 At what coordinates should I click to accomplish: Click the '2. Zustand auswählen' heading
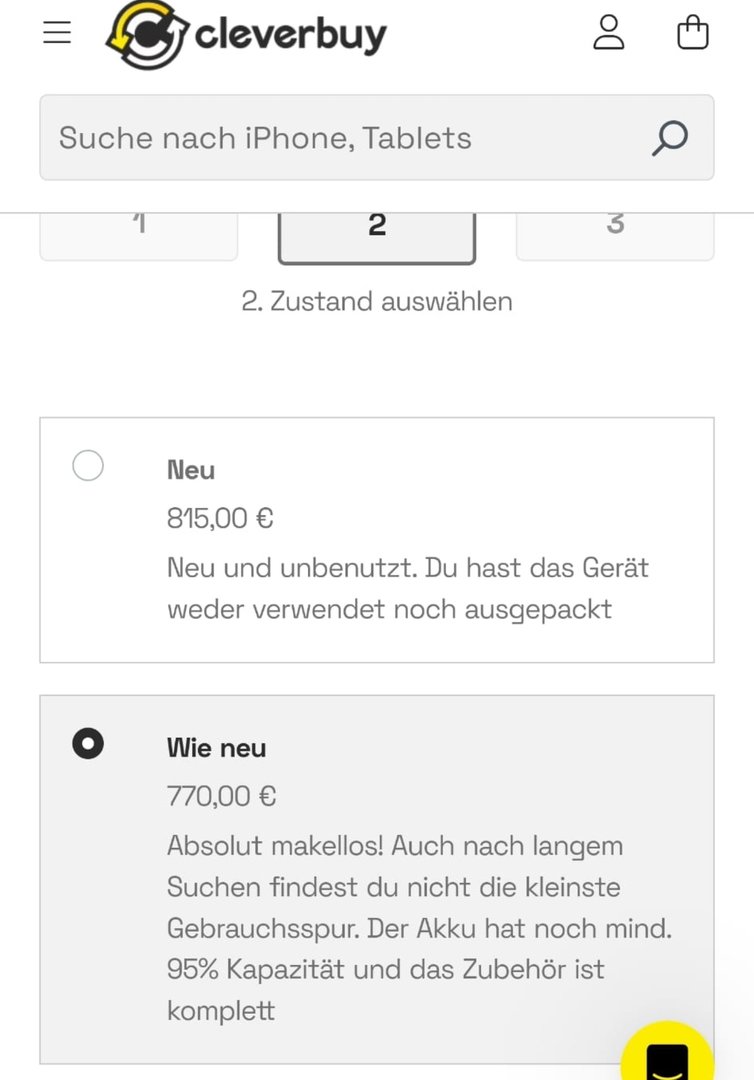[377, 301]
